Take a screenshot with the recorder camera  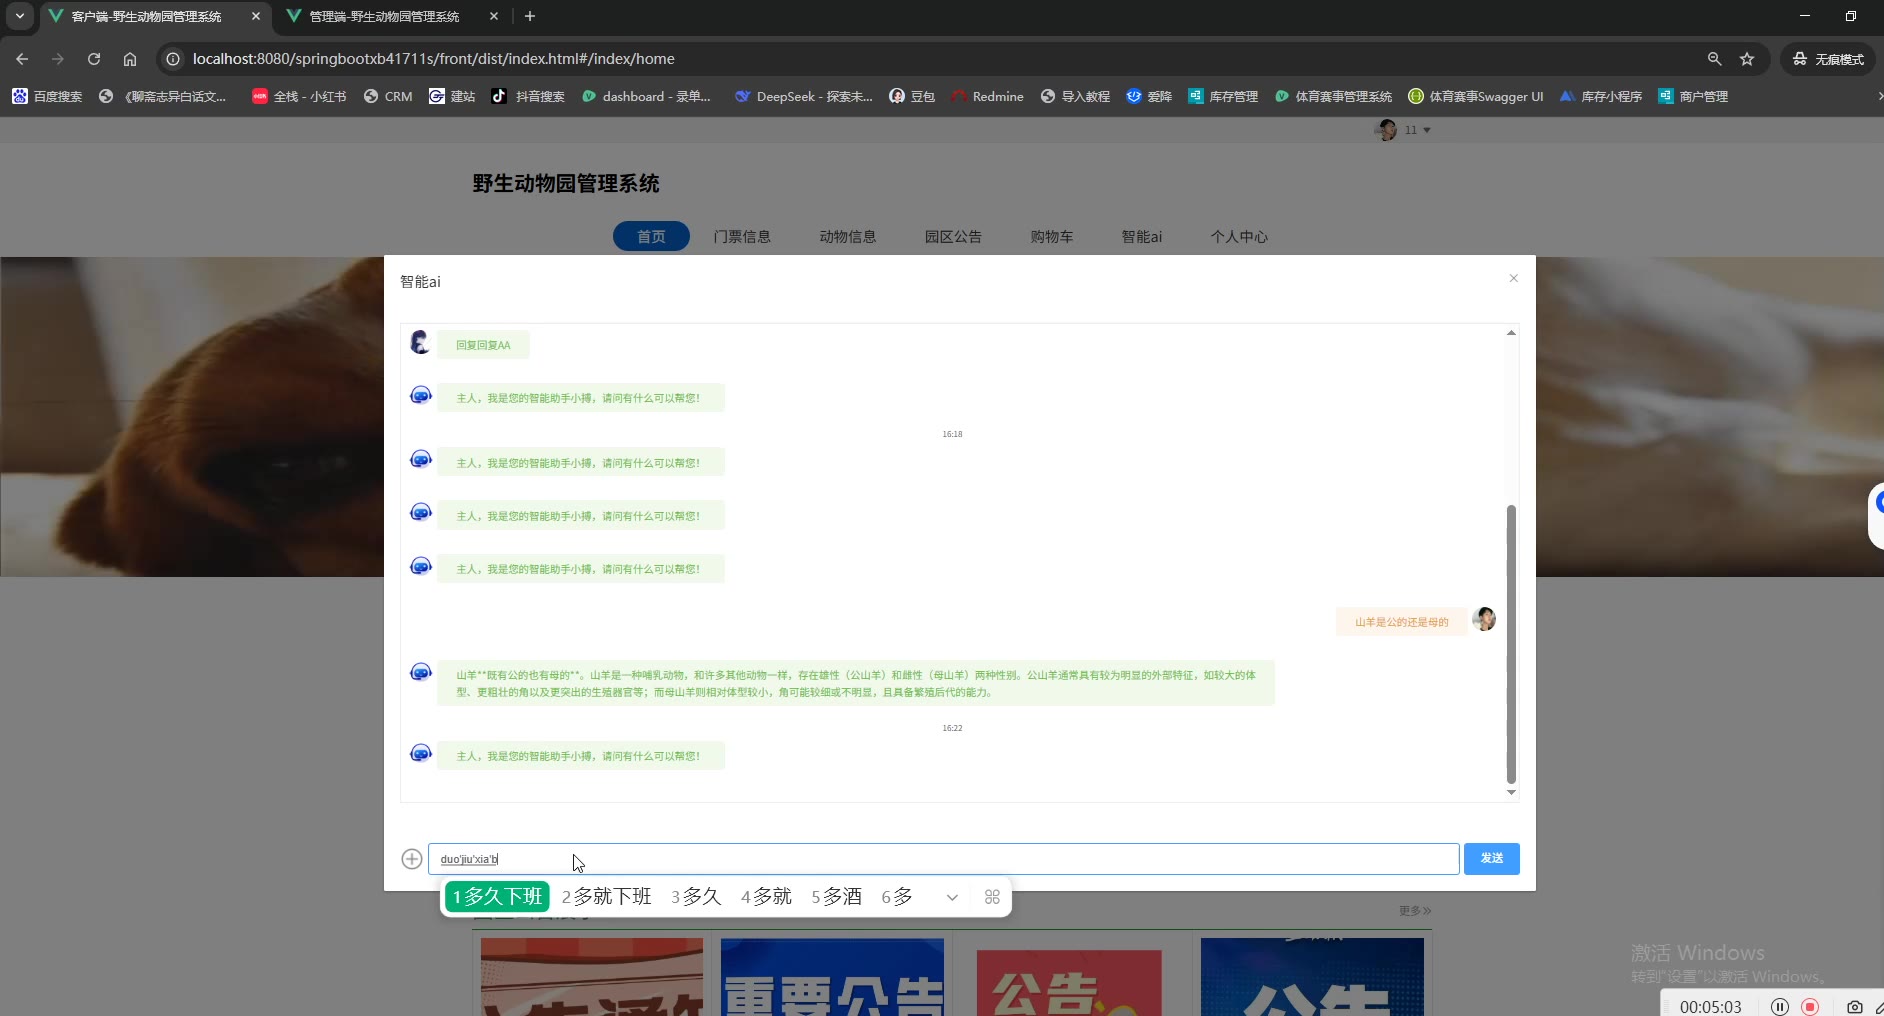coord(1854,1006)
